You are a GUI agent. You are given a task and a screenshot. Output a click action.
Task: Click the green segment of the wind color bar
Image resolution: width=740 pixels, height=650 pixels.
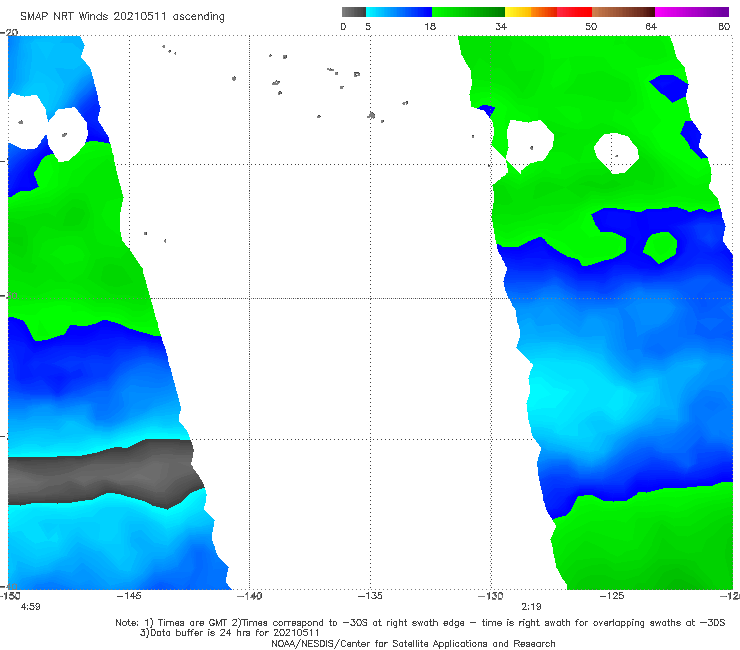coord(468,12)
